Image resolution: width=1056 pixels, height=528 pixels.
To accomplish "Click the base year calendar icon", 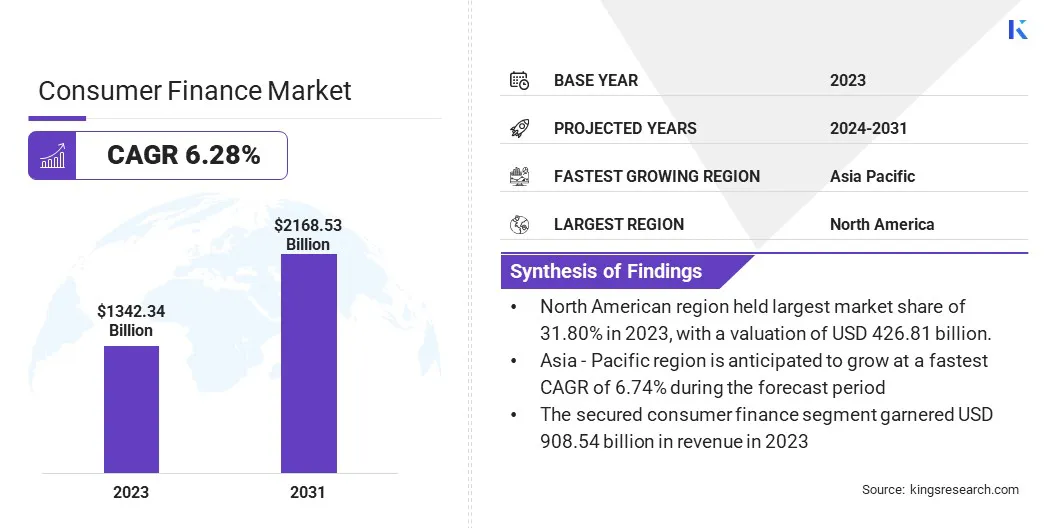I will click(519, 80).
